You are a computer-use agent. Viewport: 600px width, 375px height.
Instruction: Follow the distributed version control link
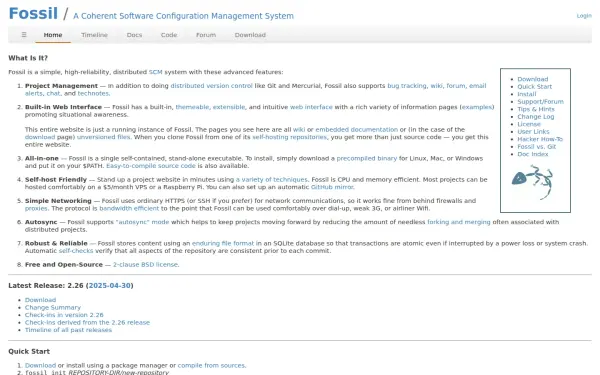pos(212,86)
